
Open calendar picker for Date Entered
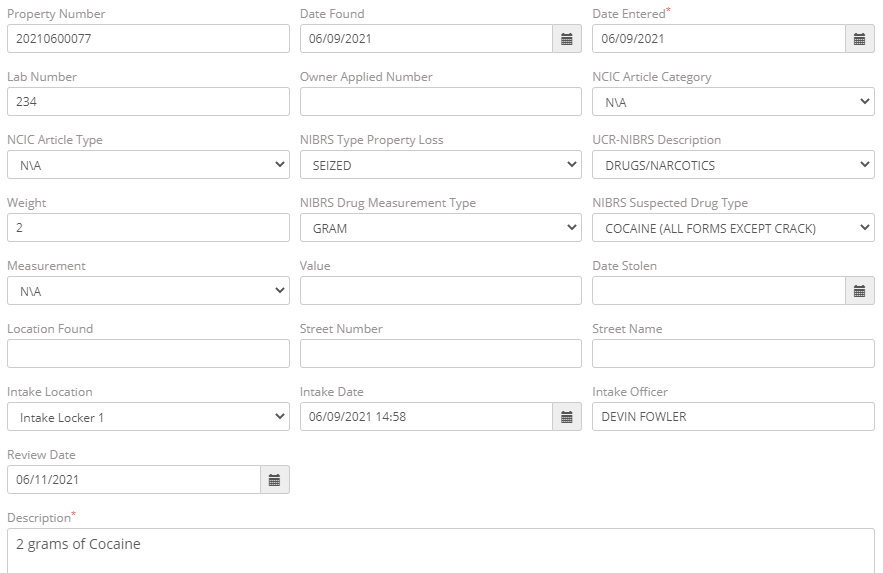click(x=859, y=39)
